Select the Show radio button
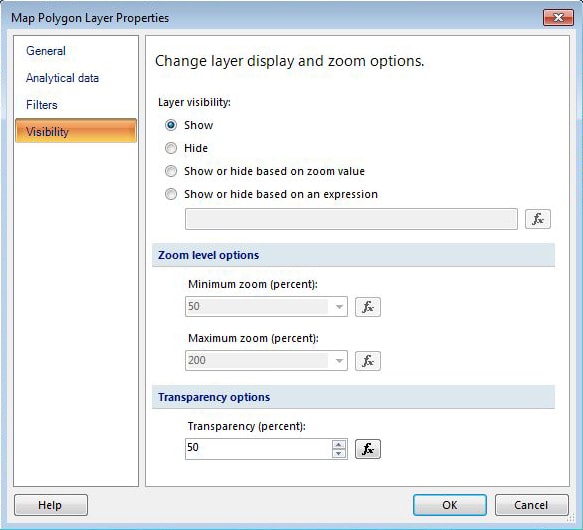Image resolution: width=583 pixels, height=530 pixels. [171, 125]
